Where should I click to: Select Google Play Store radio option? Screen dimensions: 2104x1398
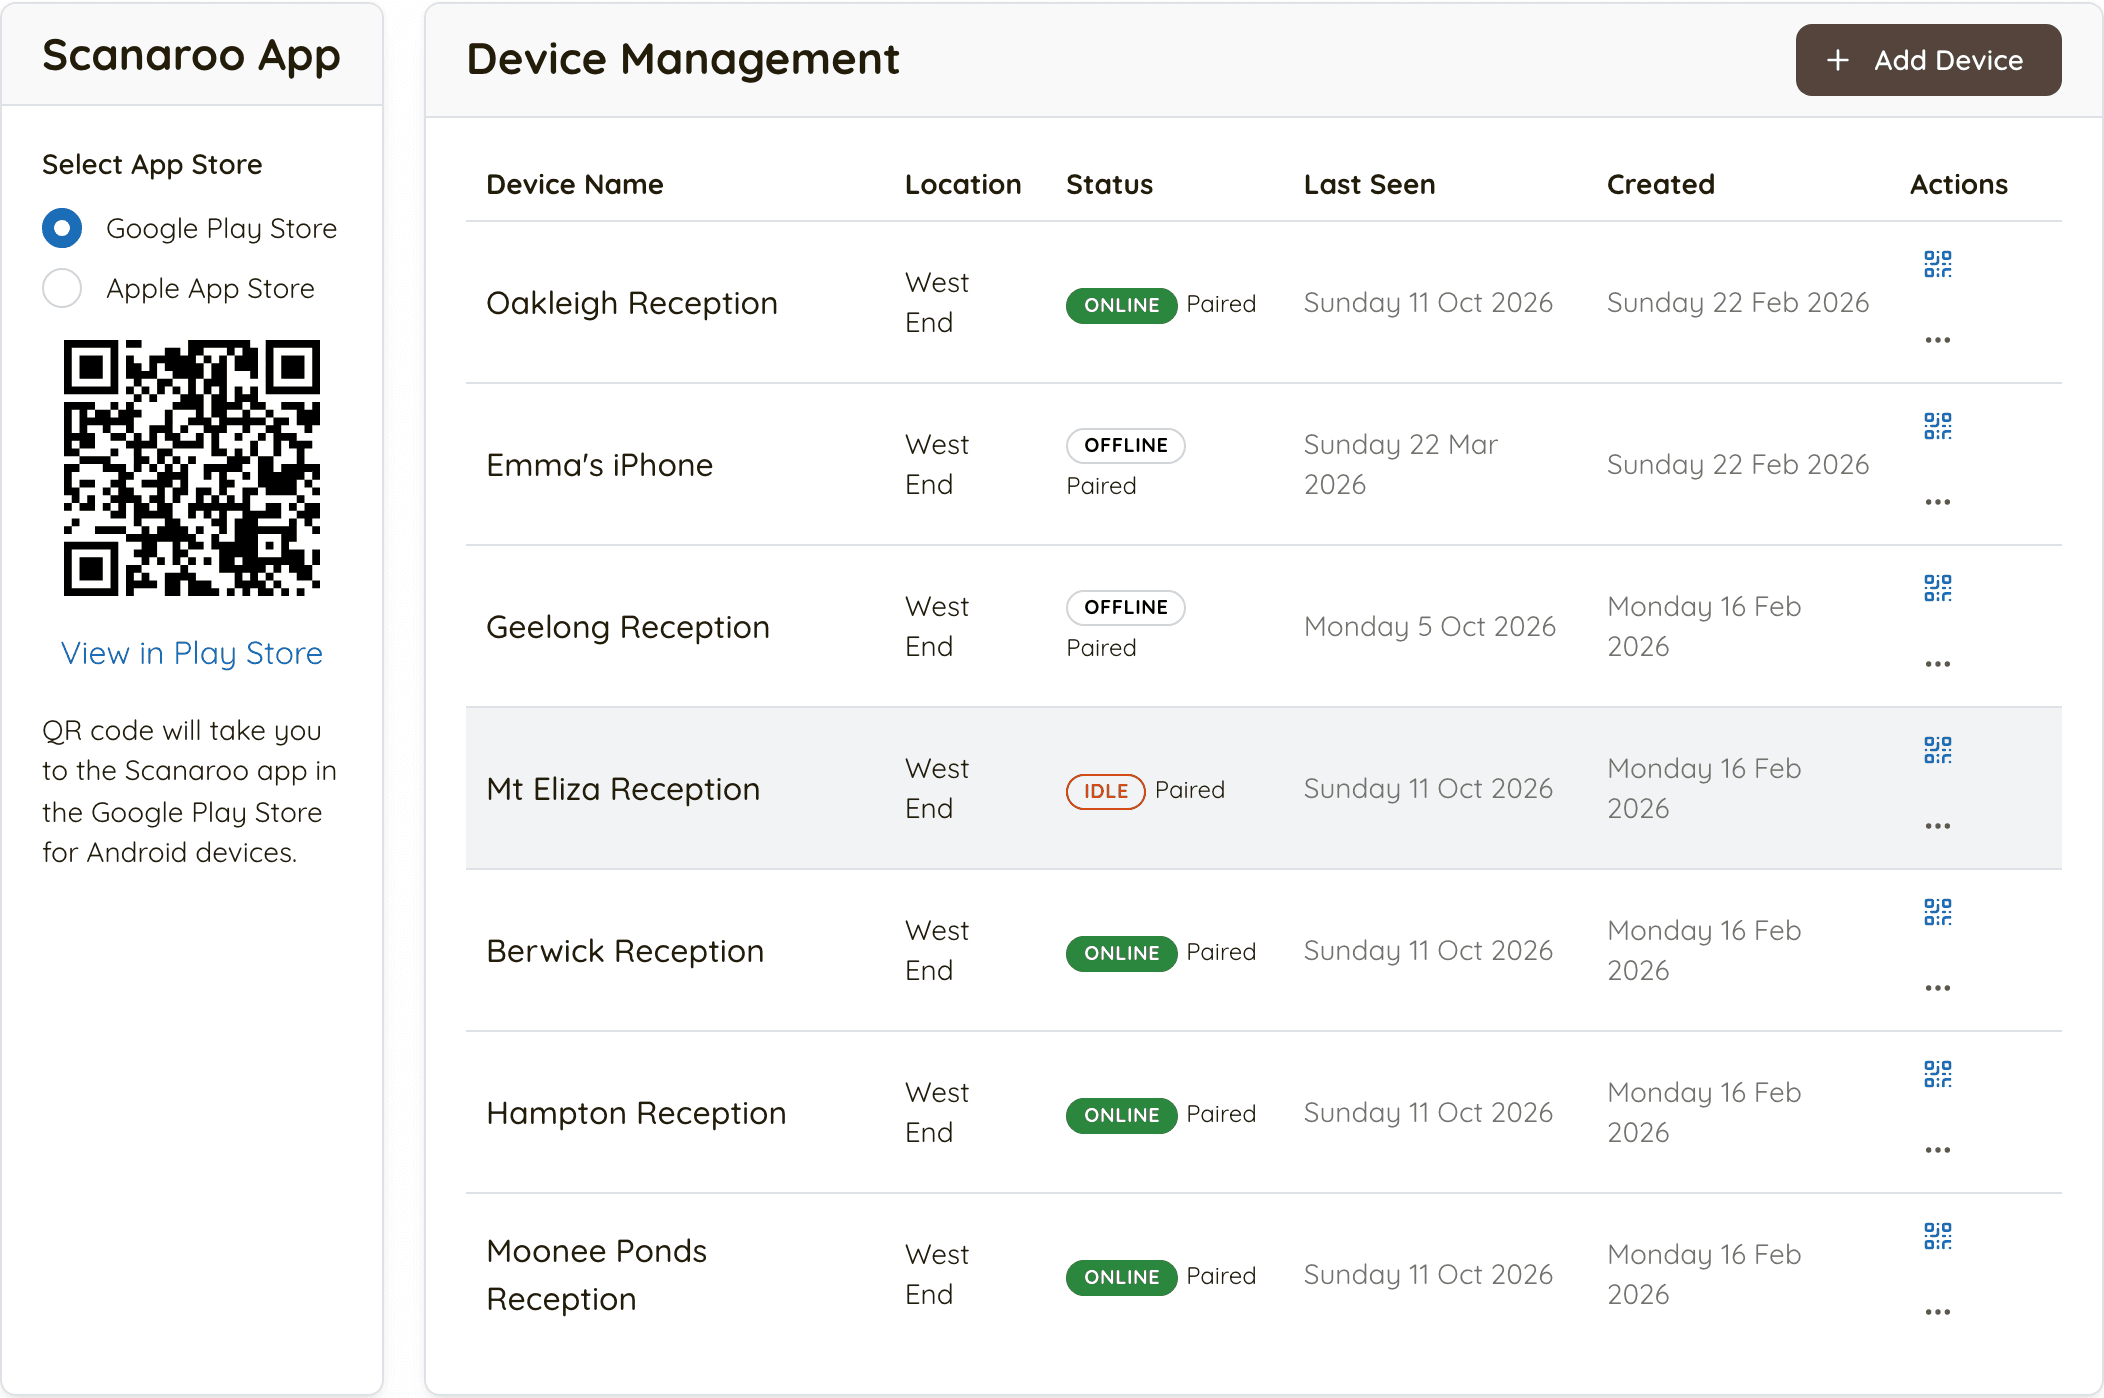click(x=62, y=228)
